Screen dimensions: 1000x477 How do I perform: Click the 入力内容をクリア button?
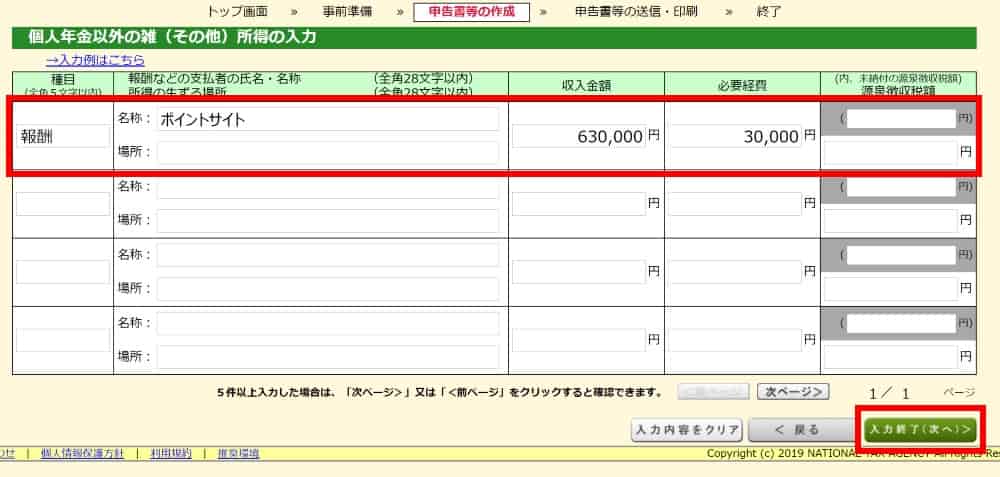[x=686, y=430]
